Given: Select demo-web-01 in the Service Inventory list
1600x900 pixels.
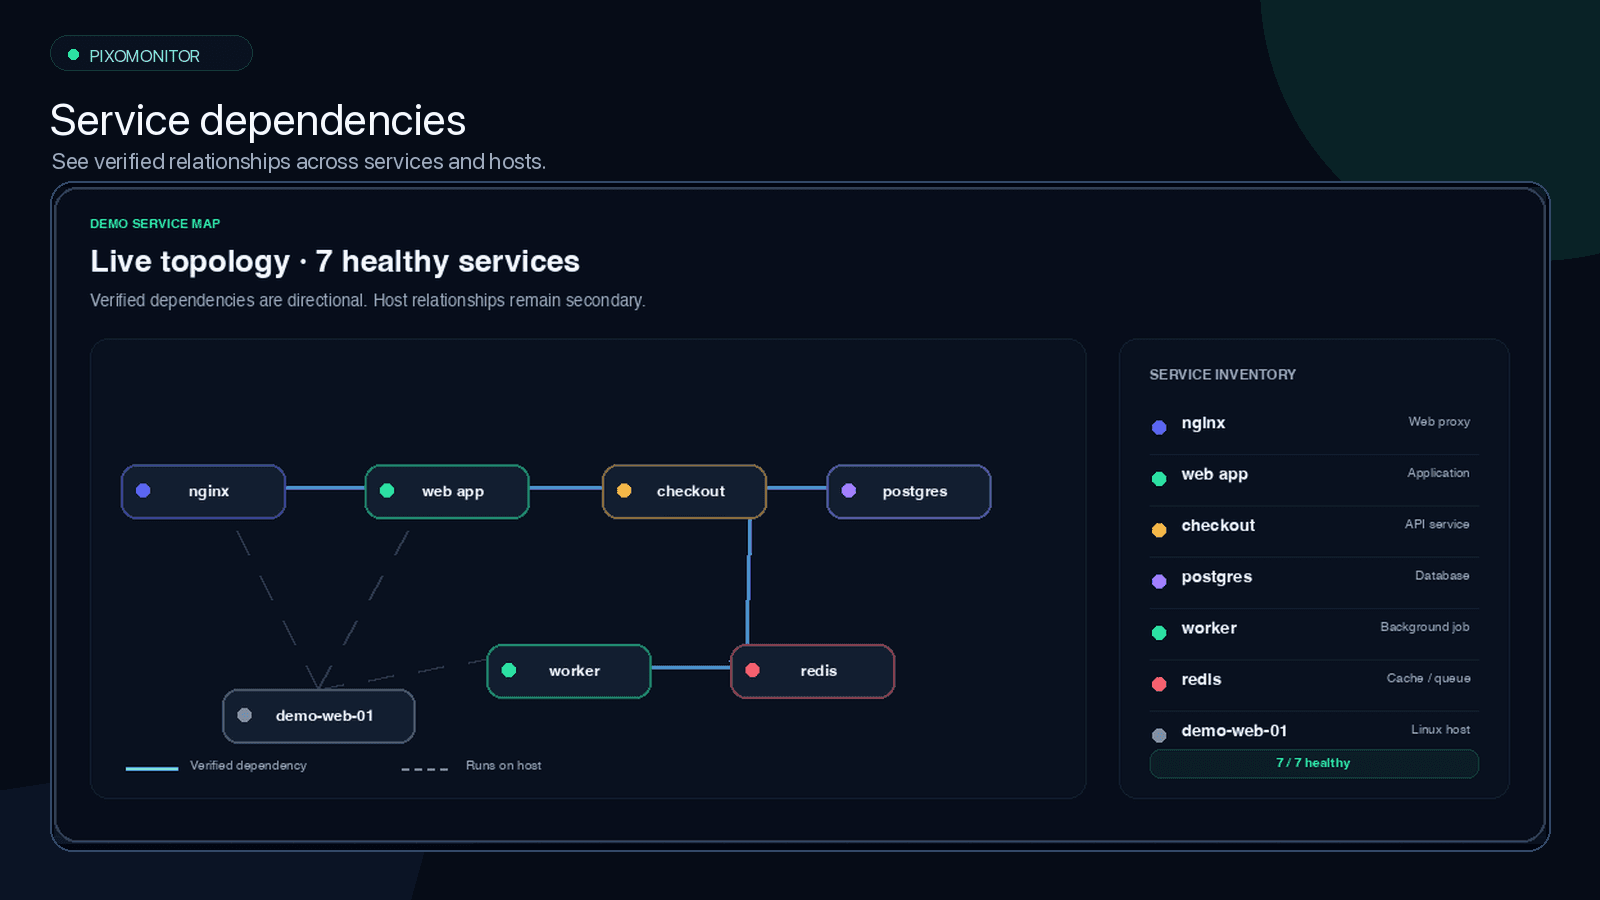Looking at the screenshot, I should coord(1314,731).
